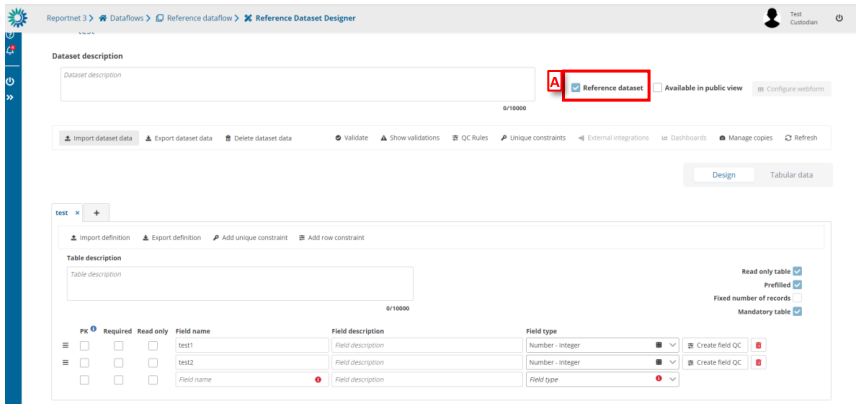Toggle the Fixed number of records checkbox
Image resolution: width=858 pixels, height=405 pixels.
point(797,297)
